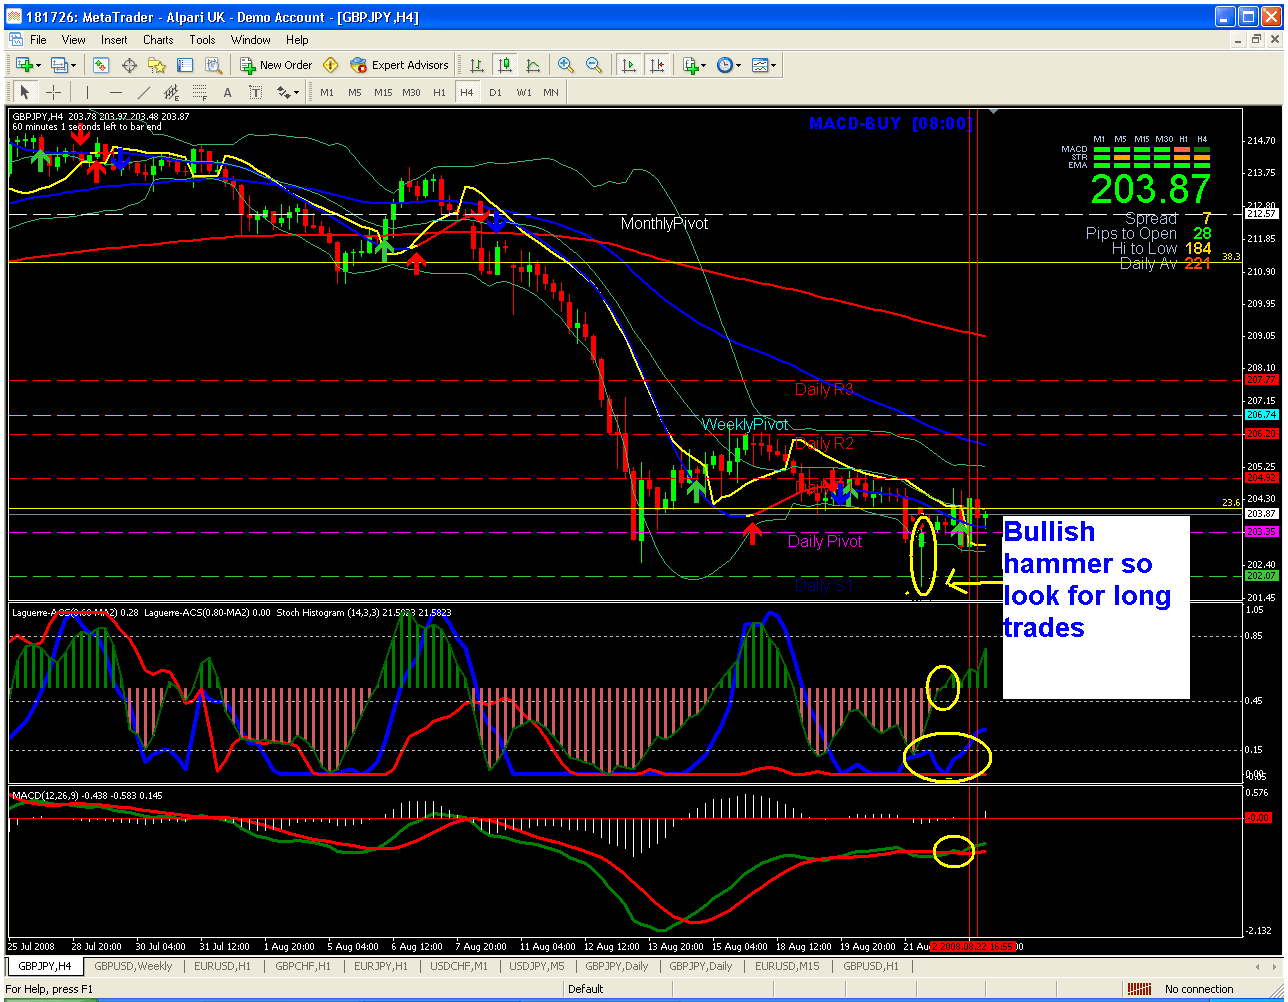Select the text label tool

pos(255,92)
